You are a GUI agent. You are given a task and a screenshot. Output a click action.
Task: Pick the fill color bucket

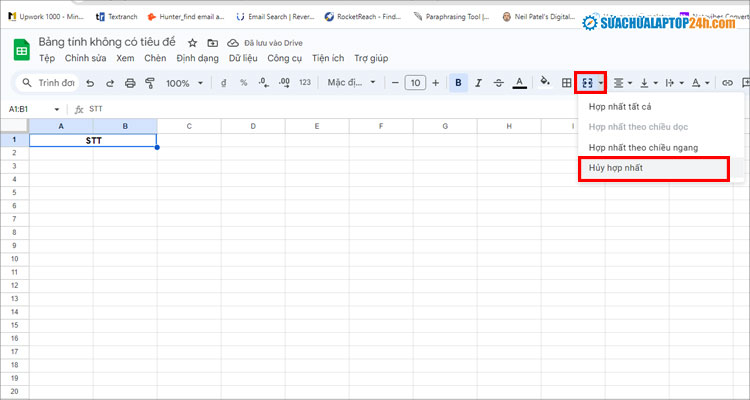point(545,83)
